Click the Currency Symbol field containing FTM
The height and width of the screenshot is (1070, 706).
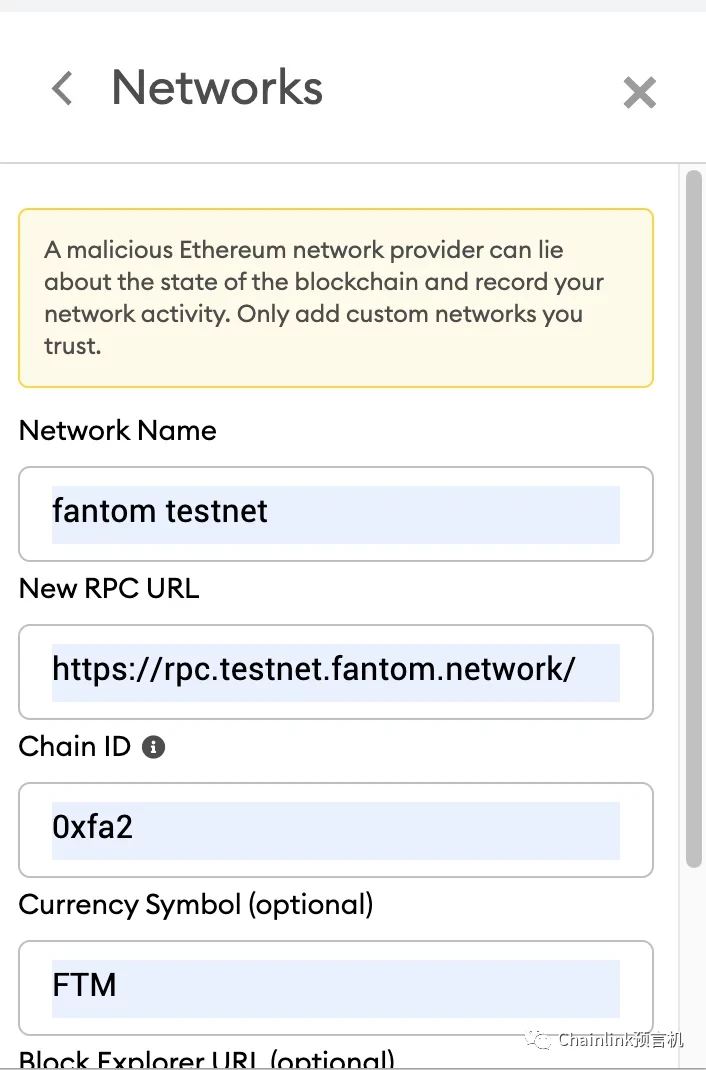pos(335,988)
